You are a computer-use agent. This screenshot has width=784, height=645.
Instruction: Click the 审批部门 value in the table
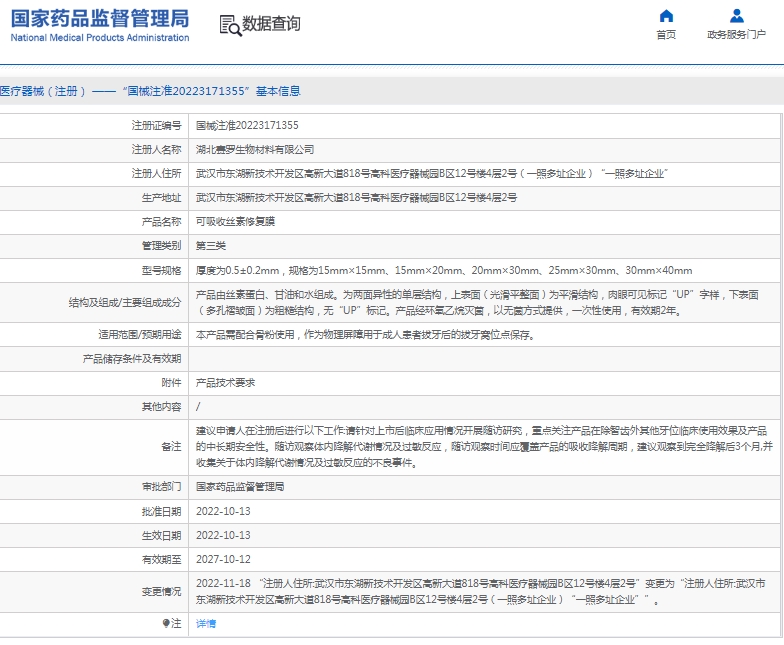240,486
